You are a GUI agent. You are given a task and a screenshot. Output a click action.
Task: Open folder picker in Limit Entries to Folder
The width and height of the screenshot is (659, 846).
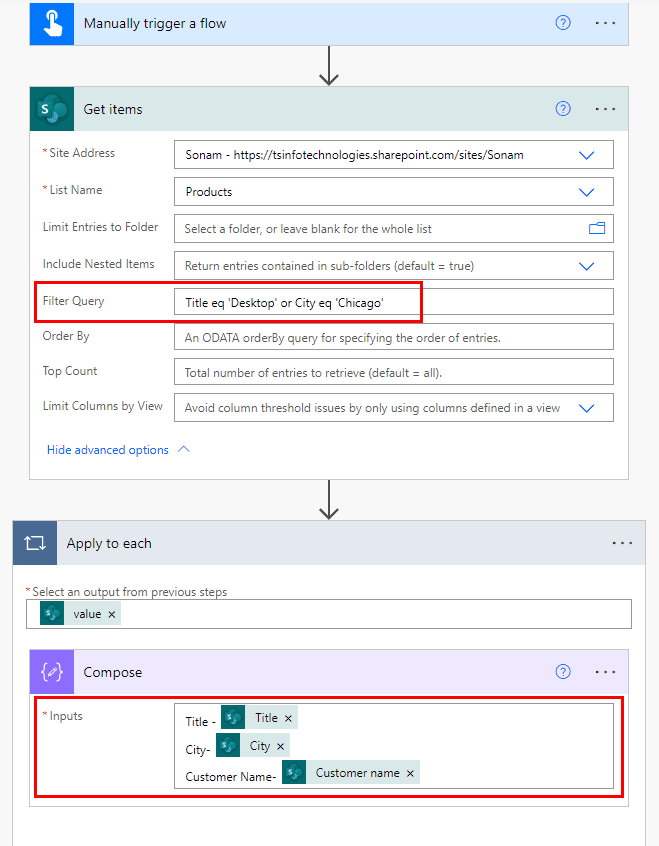click(597, 228)
